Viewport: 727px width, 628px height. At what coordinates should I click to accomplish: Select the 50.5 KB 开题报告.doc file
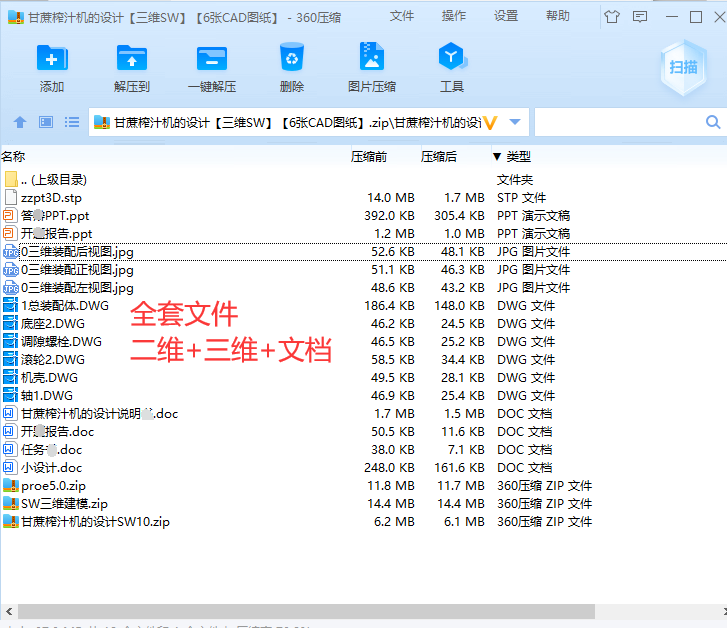tap(57, 432)
